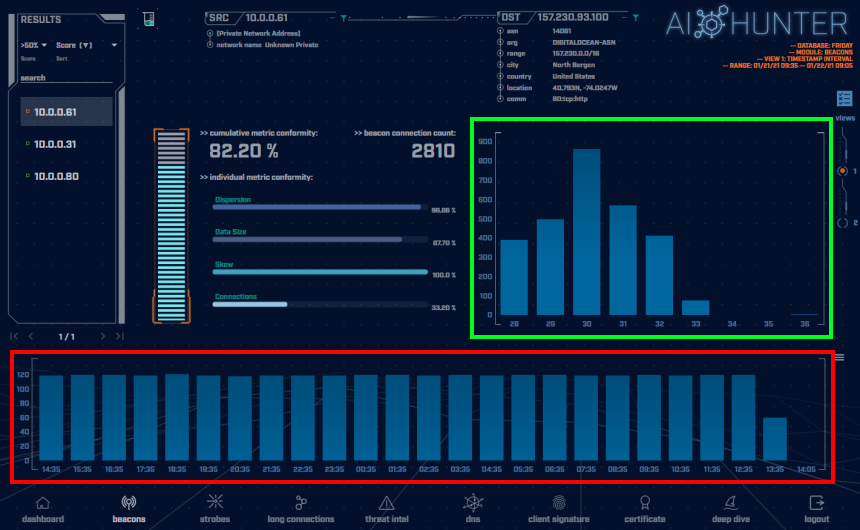Open the dns module icon

[x=473, y=503]
